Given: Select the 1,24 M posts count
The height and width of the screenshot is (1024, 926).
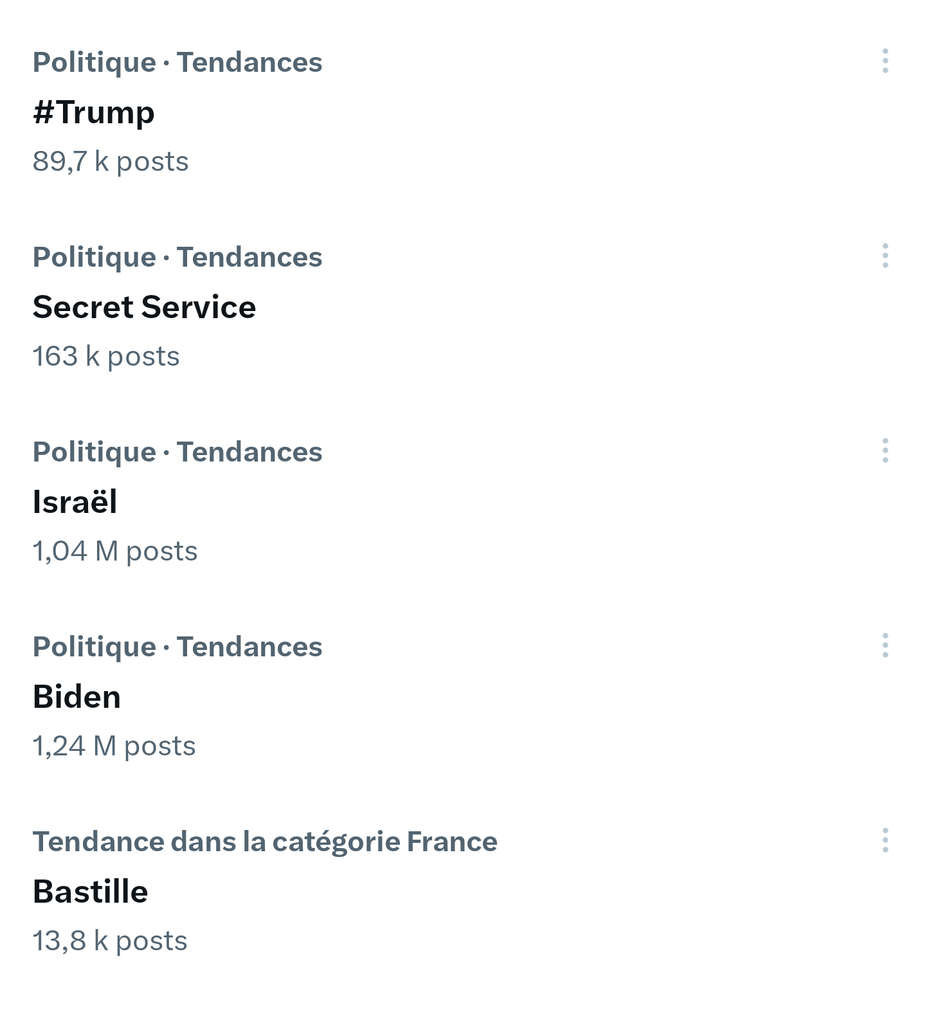Looking at the screenshot, I should 114,747.
